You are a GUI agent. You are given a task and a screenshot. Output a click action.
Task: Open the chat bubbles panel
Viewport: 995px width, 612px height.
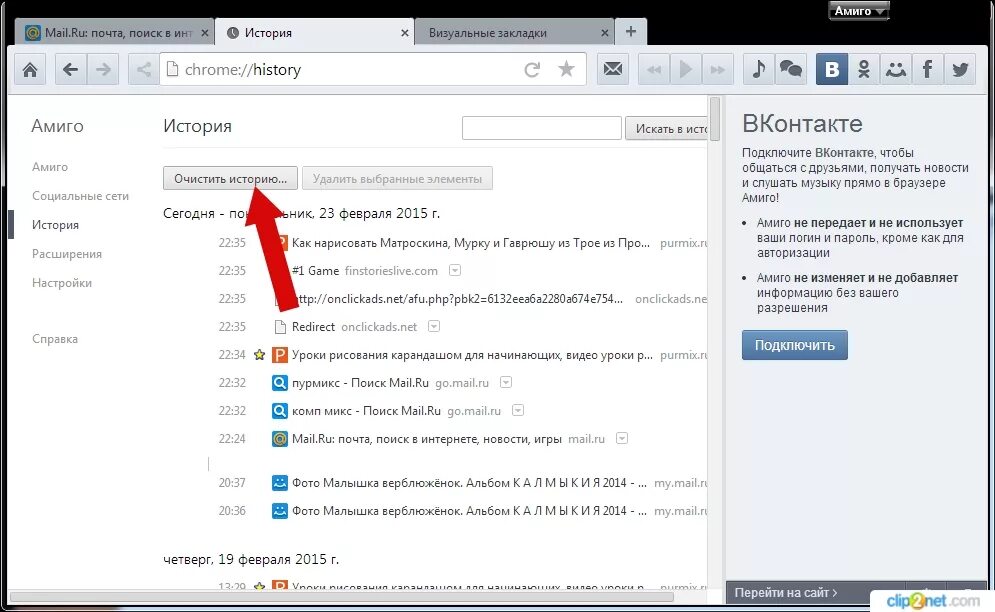point(790,69)
